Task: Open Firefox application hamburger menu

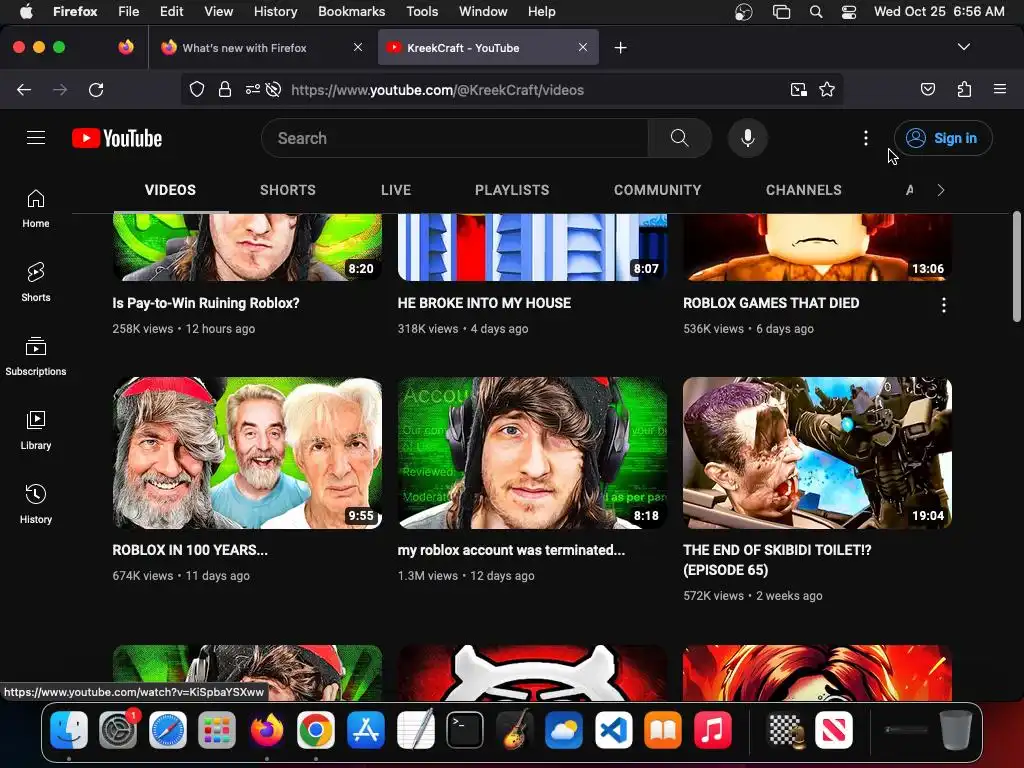Action: 1000,89
